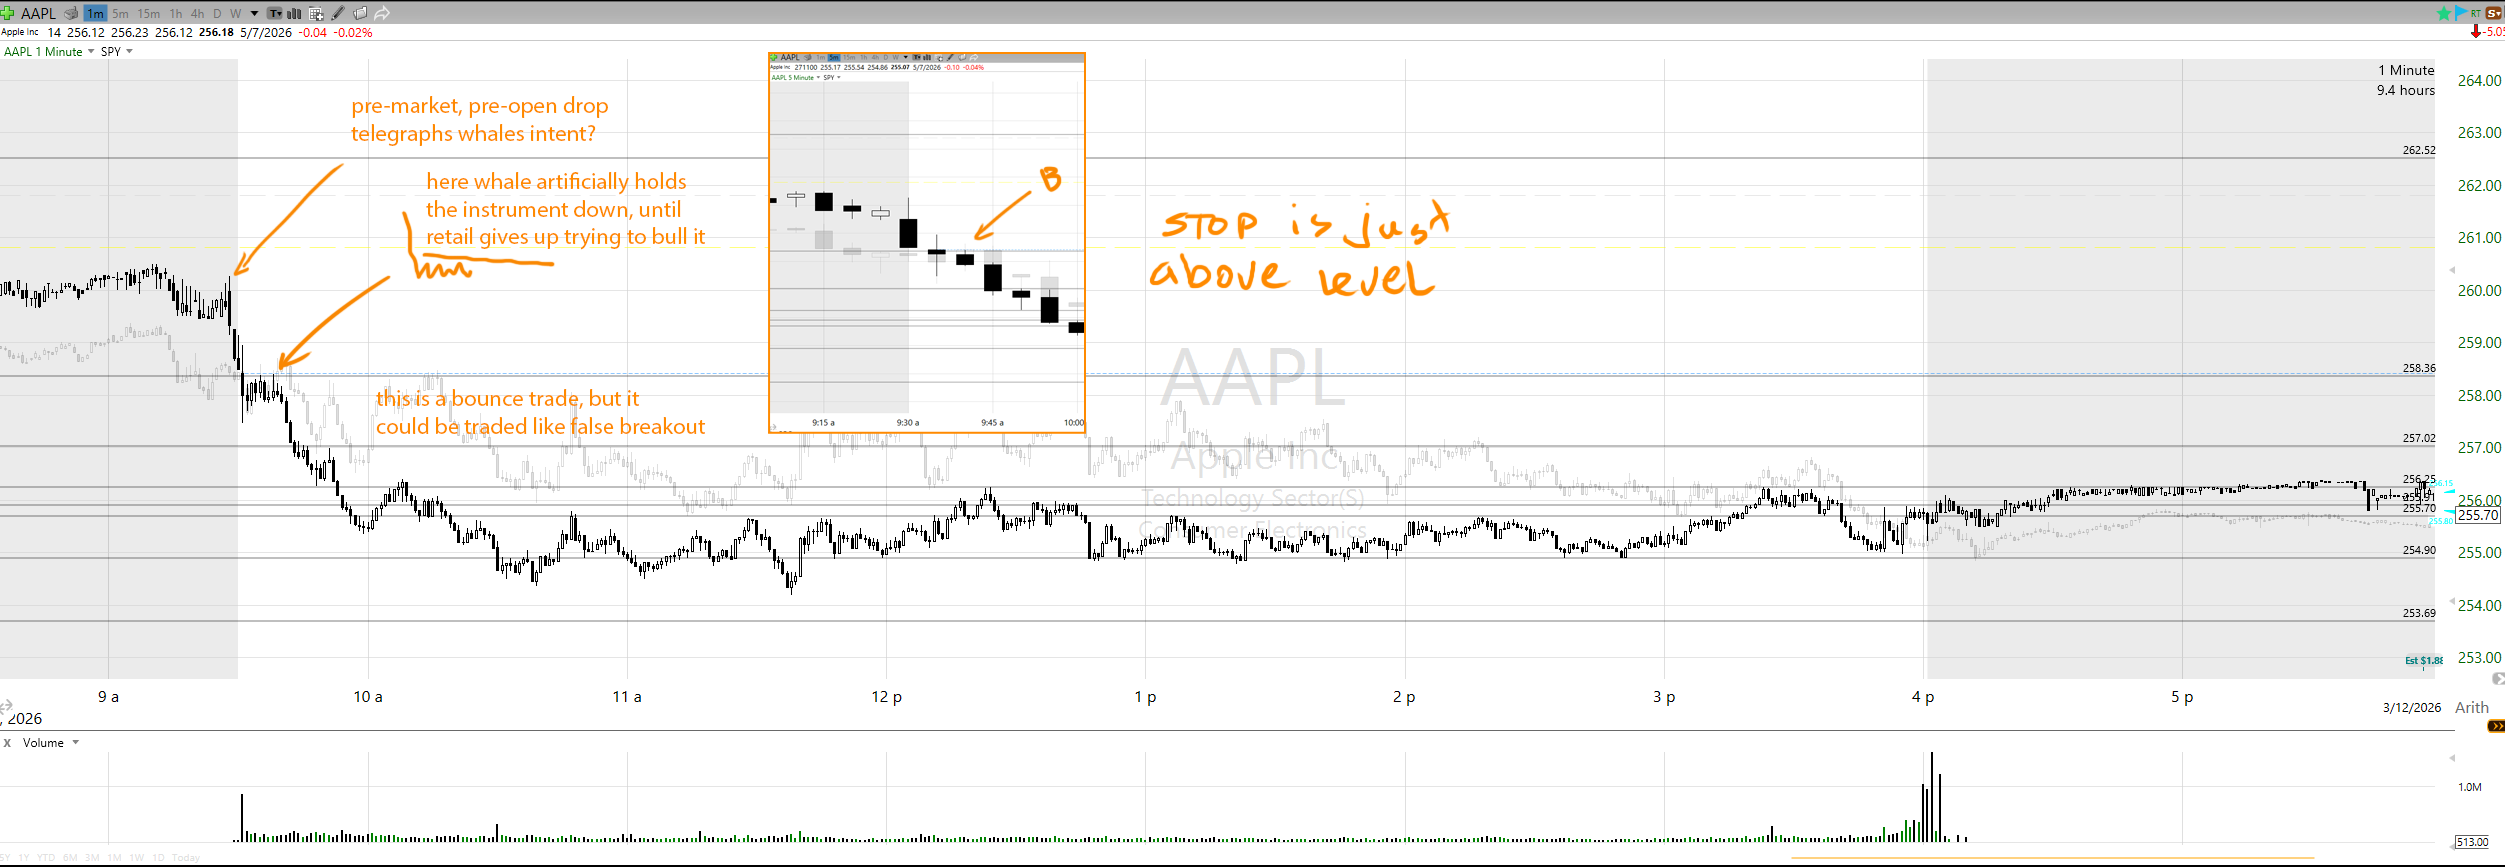Viewport: 2505px width, 867px height.
Task: Expand the timeframe dropdown arrow after W
Action: (254, 13)
